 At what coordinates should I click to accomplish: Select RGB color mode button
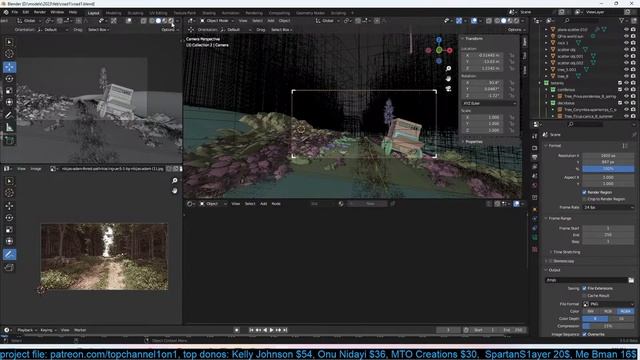608,311
